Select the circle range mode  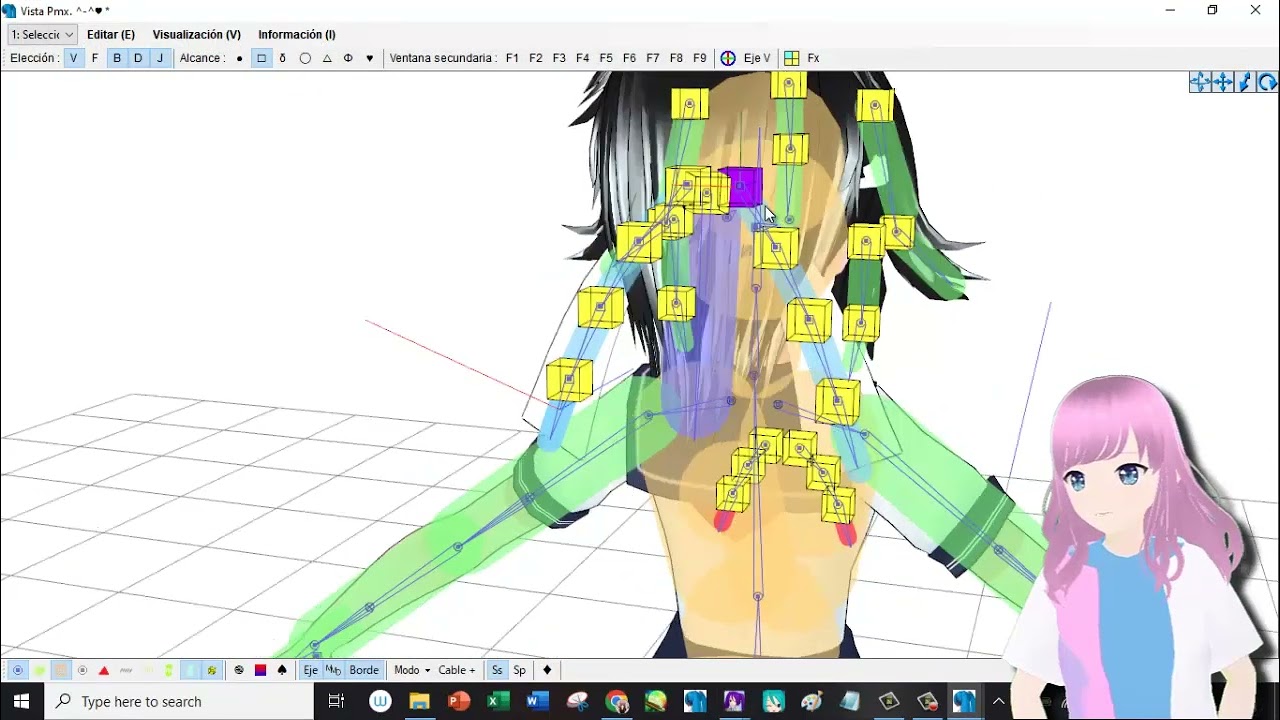pos(305,58)
